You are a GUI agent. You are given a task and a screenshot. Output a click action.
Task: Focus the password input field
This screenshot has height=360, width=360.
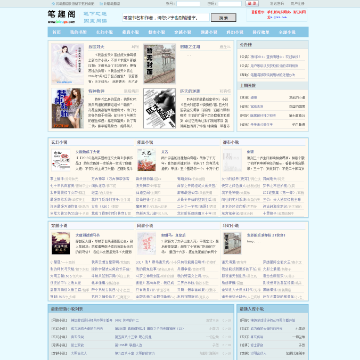coord(229,4)
